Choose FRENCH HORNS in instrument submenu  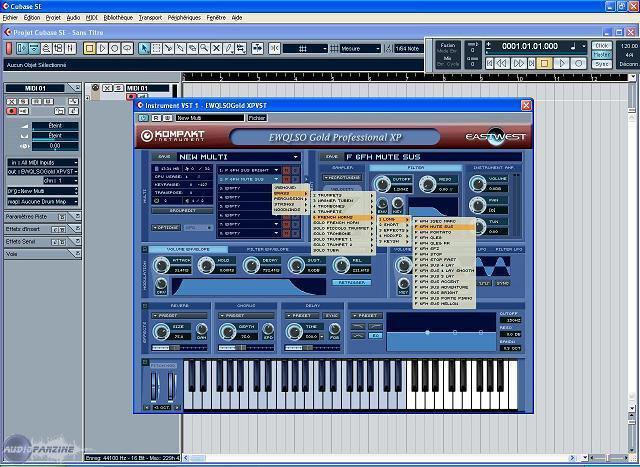click(343, 218)
